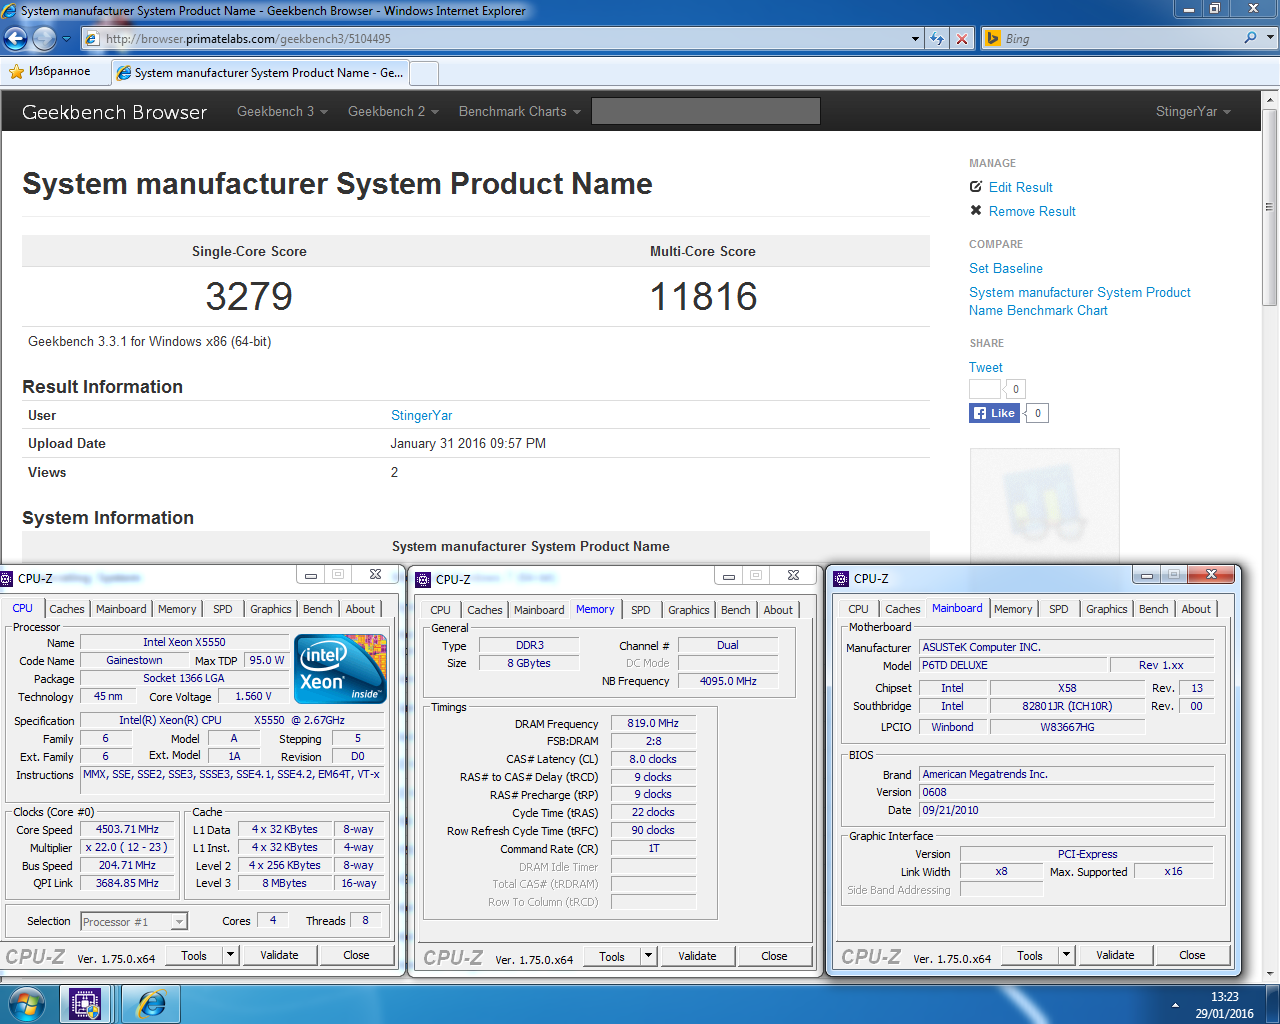Select System manufacturer browser tab

[260, 73]
